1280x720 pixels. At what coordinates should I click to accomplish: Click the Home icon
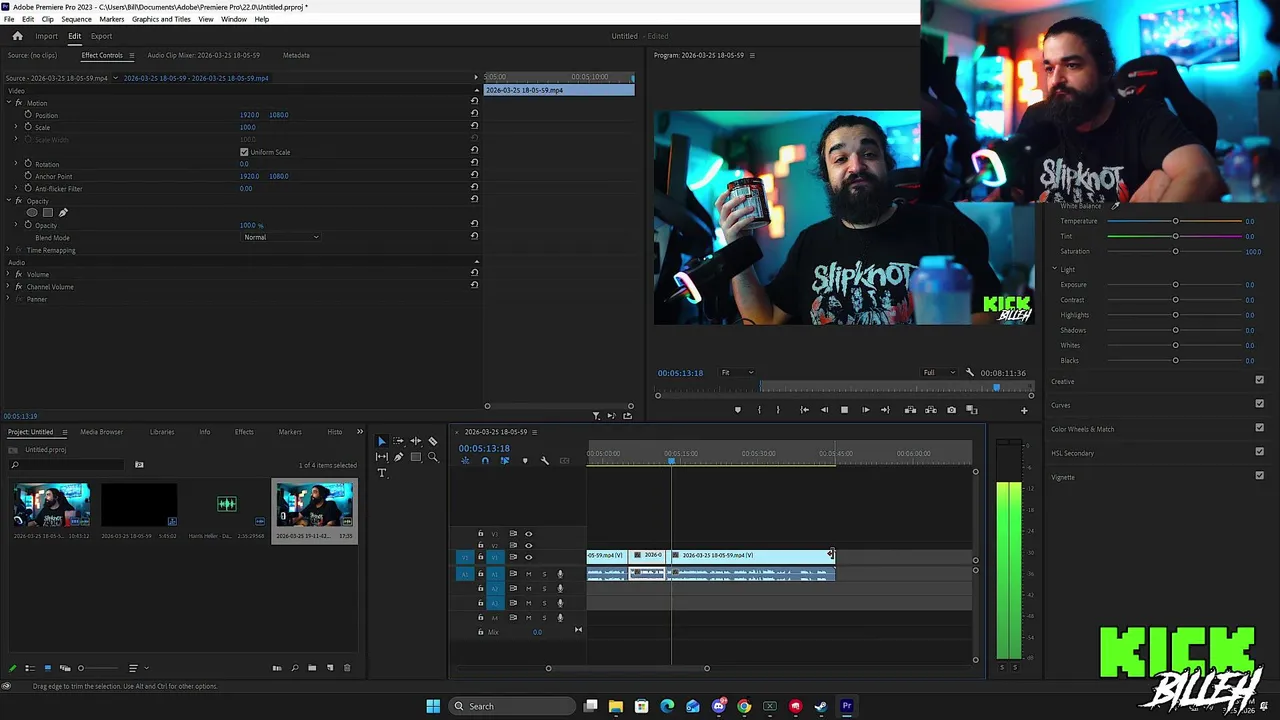[x=17, y=36]
